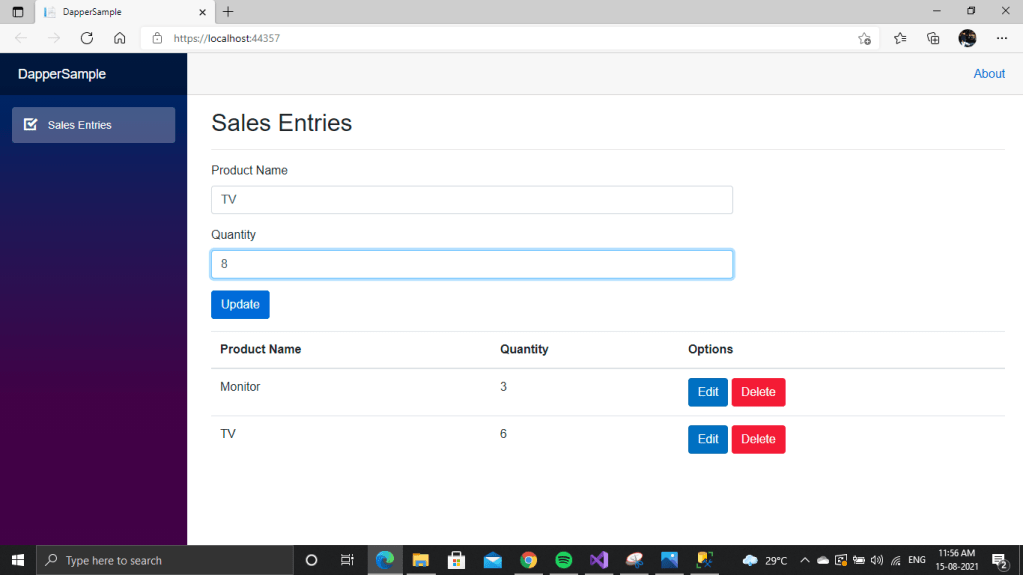
Task: Open the tab actions menu button
Action: [x=17, y=12]
